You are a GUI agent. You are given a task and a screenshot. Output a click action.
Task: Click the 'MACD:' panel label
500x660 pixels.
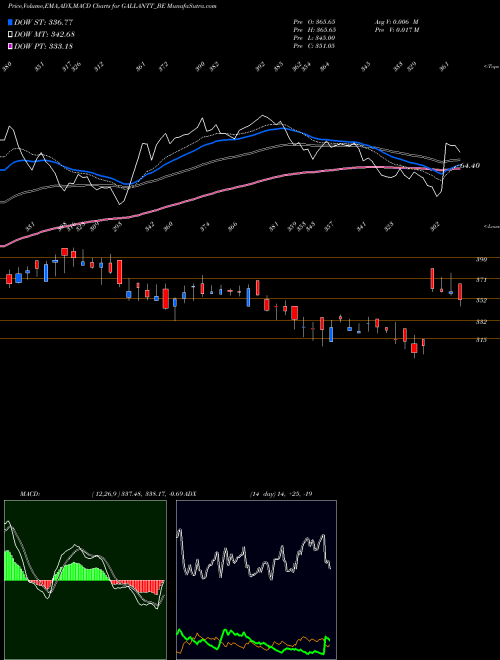coord(29,494)
